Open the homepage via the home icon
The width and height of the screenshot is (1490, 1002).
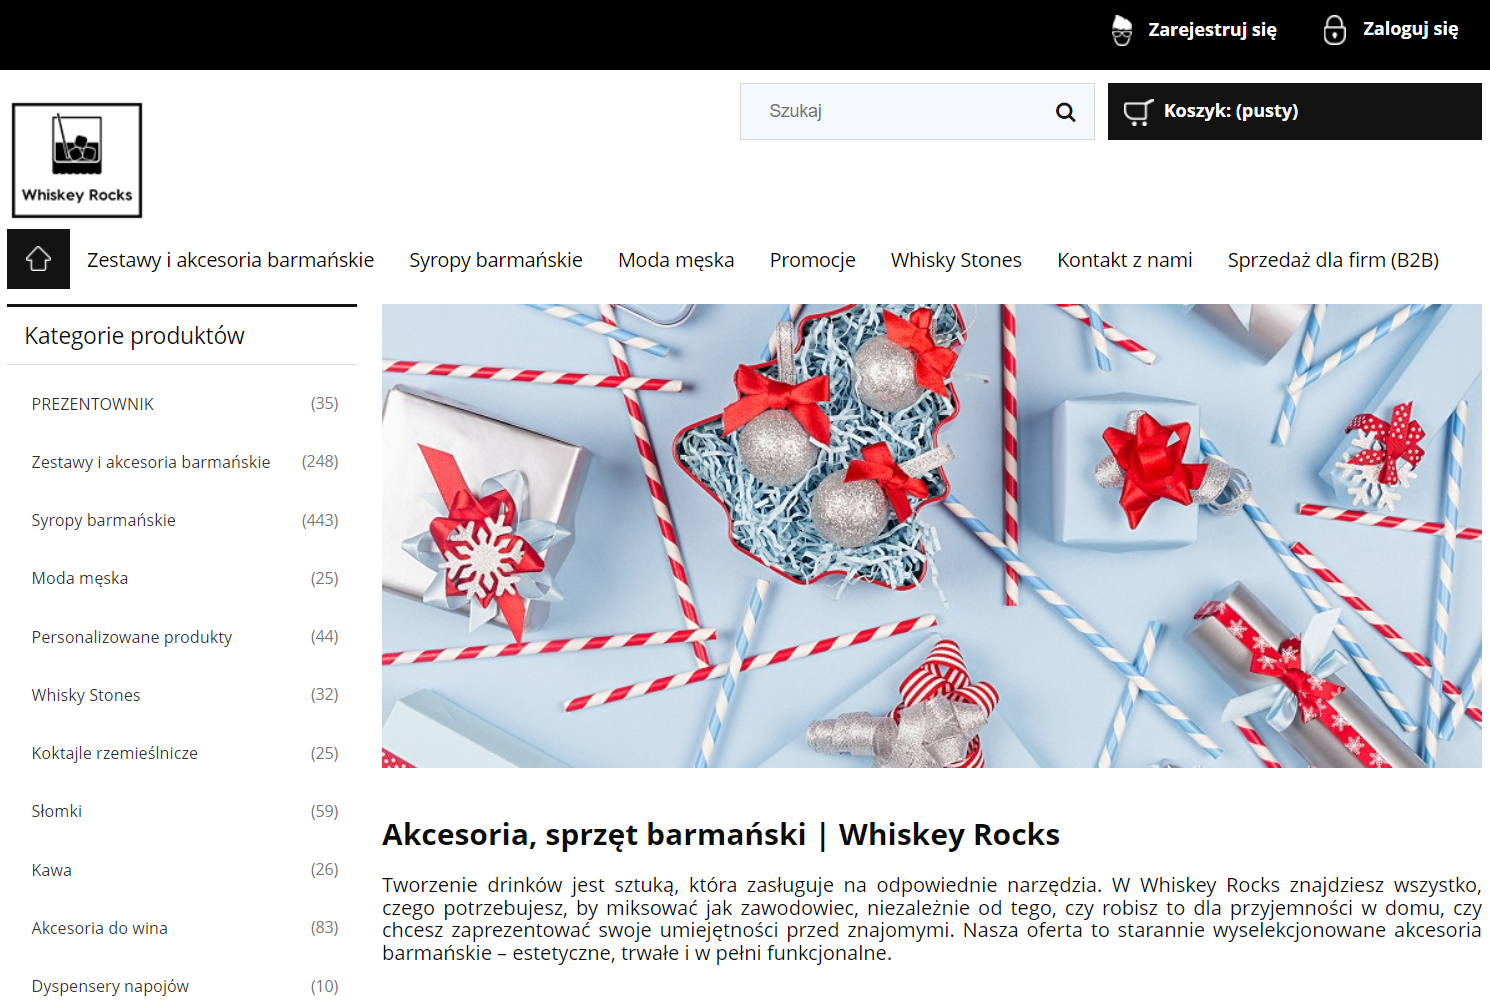pyautogui.click(x=38, y=258)
